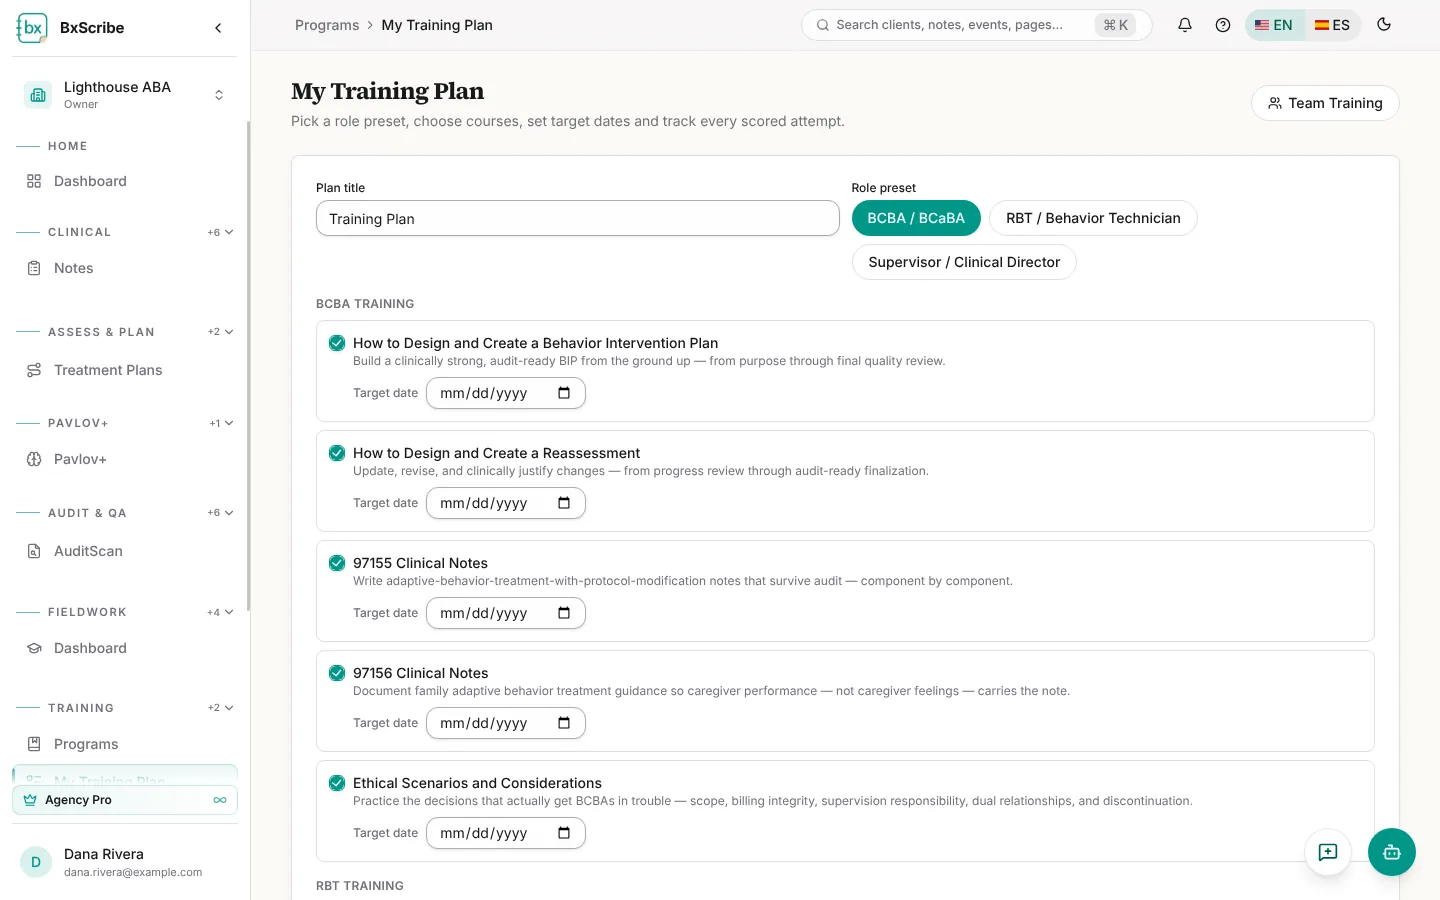
Task: Select the RBT / Behavior Technician preset
Action: [1093, 218]
